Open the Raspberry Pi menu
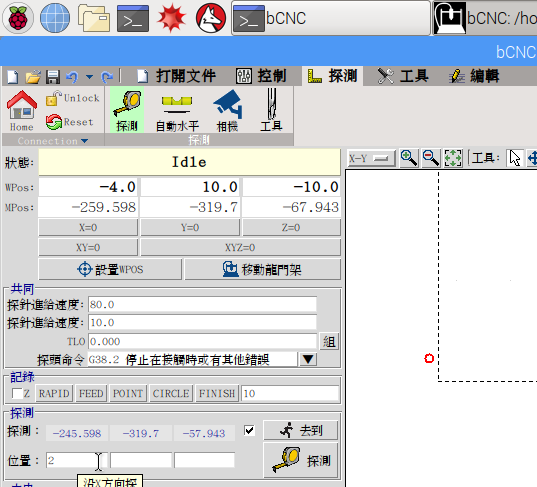 click(18, 18)
